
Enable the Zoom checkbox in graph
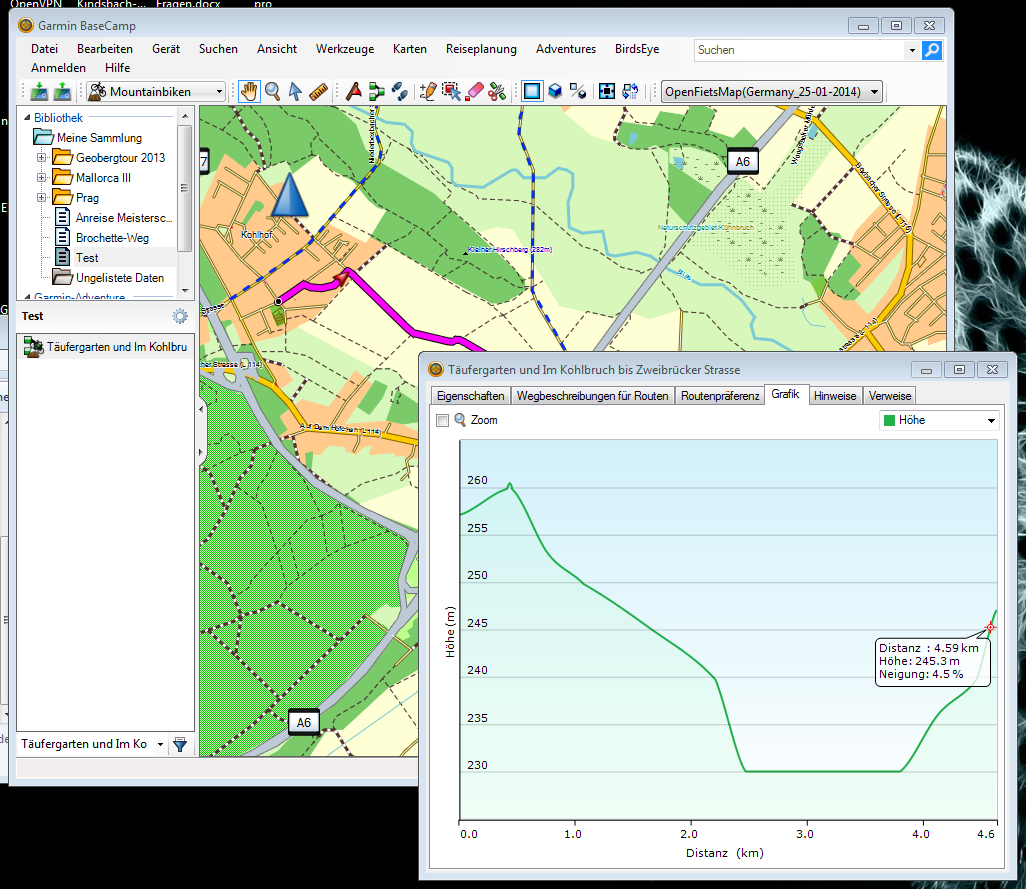pos(442,421)
